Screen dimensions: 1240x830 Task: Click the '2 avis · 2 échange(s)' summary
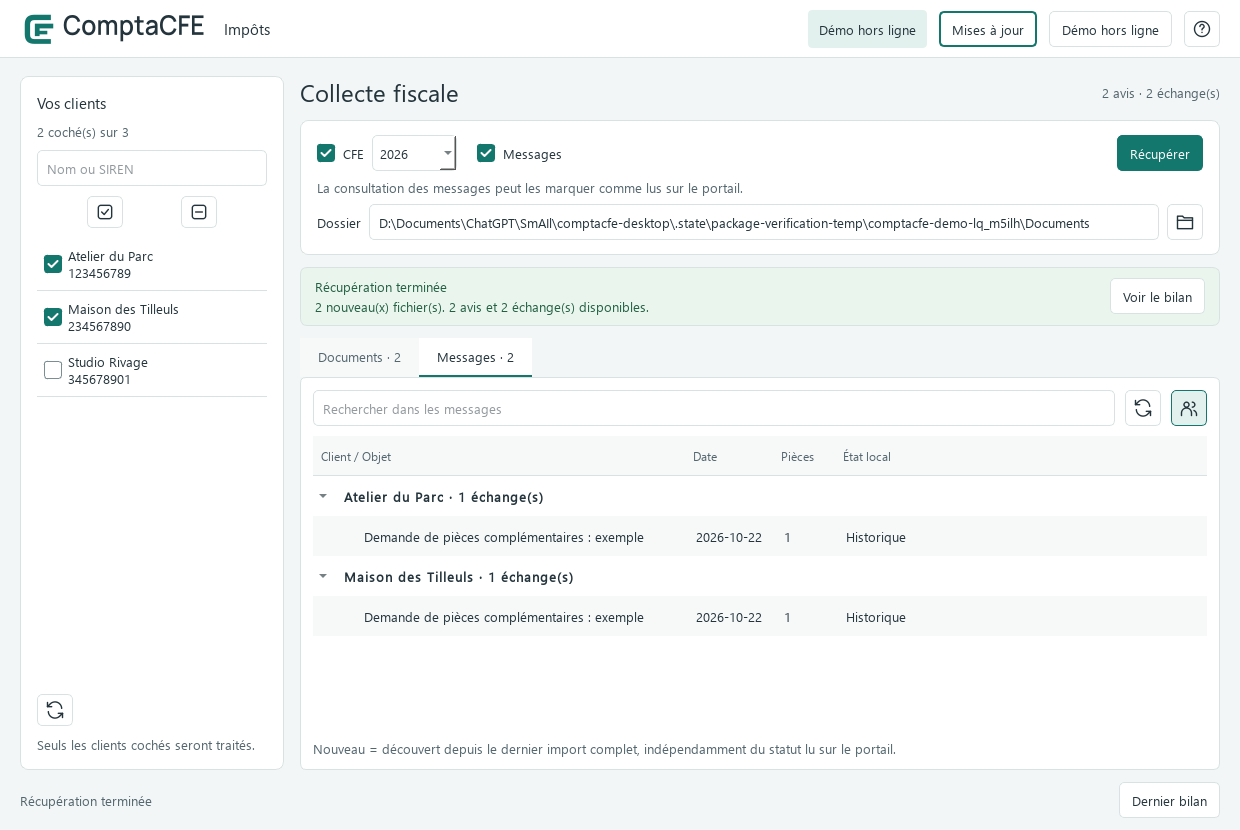pos(1161,93)
